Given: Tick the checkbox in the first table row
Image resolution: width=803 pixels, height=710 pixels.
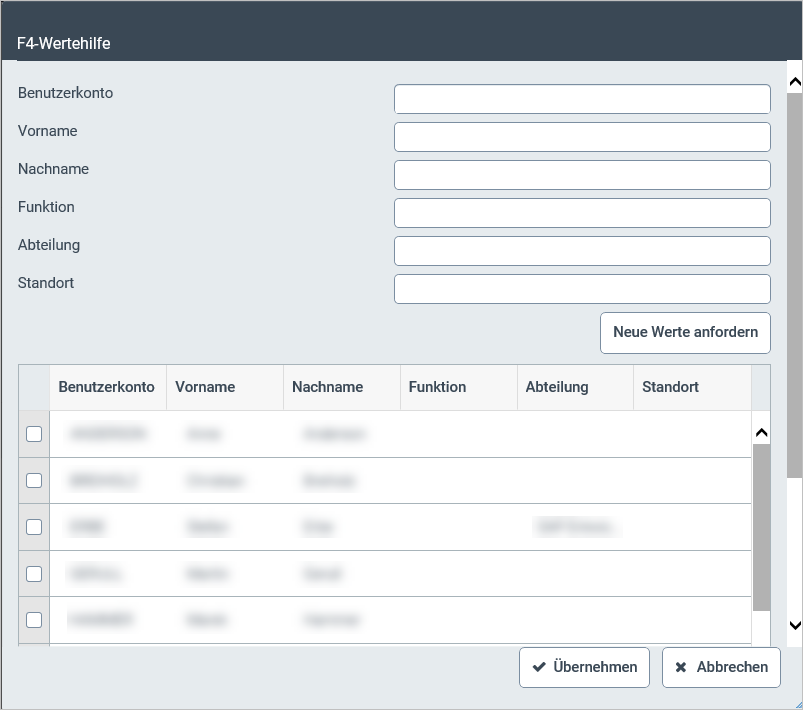Looking at the screenshot, I should (34, 434).
